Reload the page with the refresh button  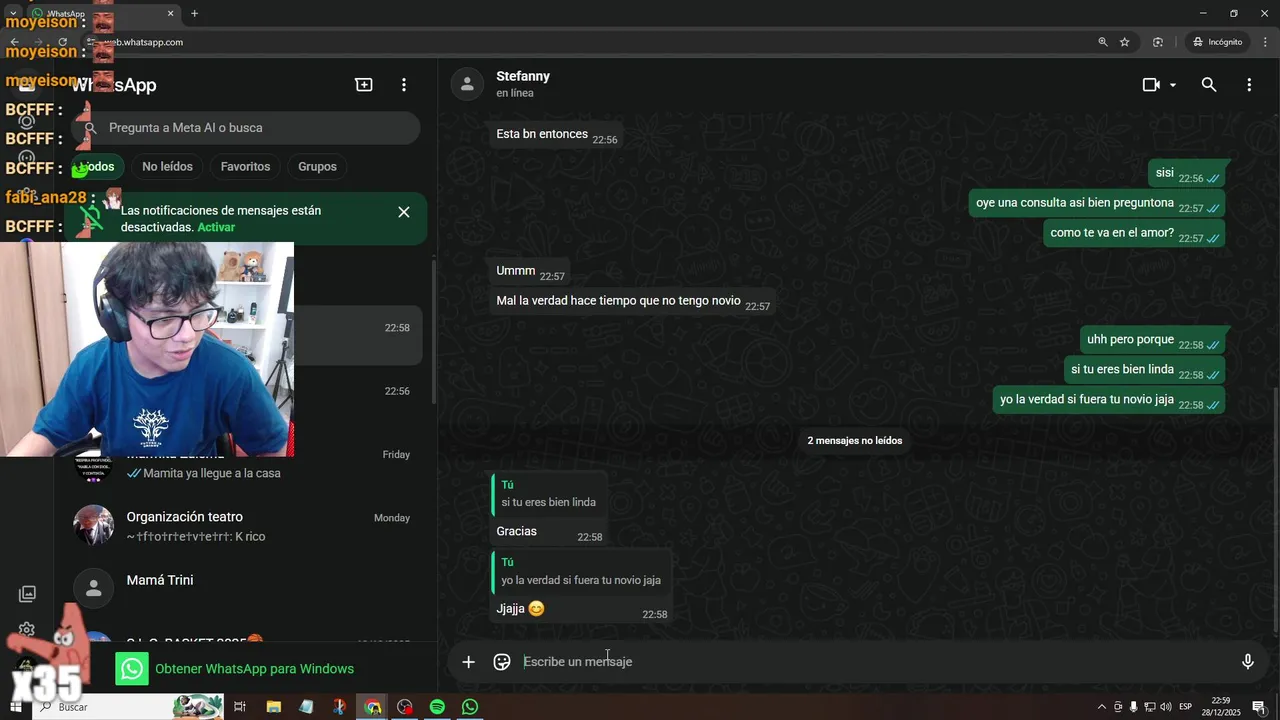62,42
